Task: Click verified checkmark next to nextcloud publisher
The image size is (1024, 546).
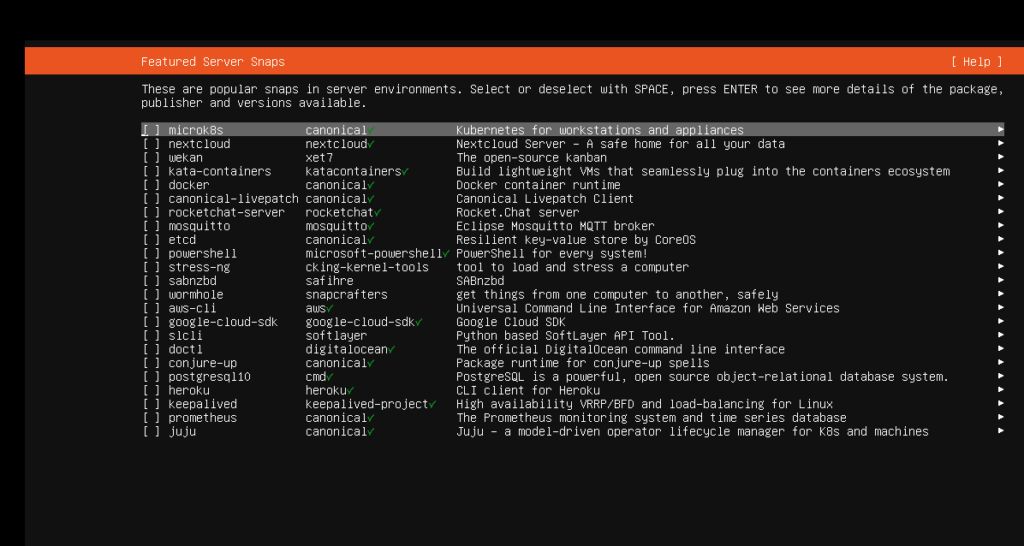Action: pyautogui.click(x=371, y=144)
